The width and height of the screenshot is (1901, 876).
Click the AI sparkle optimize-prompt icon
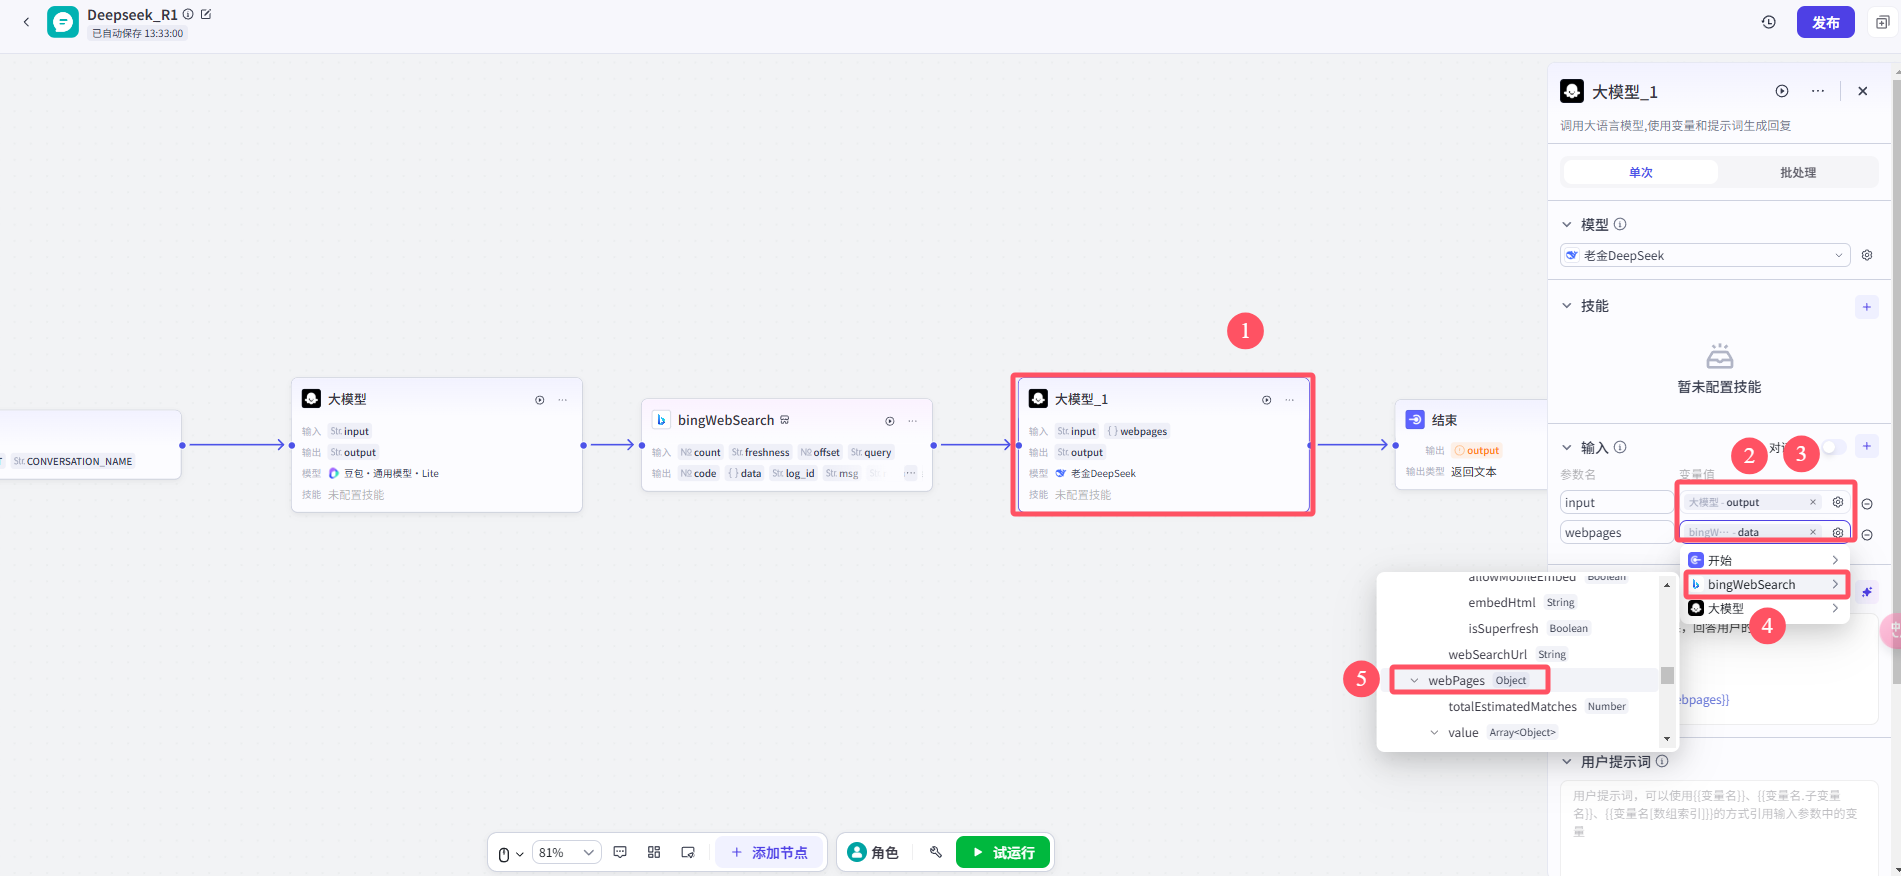[1867, 592]
